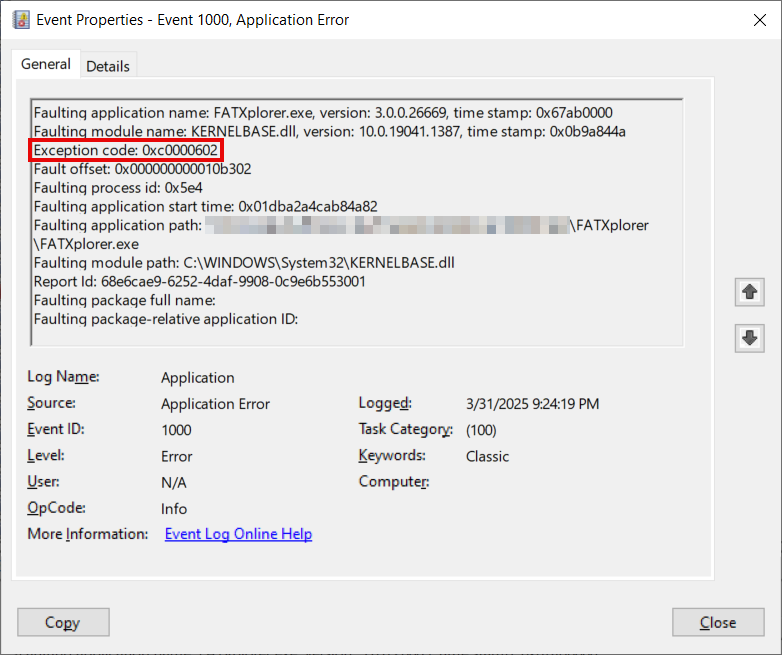Open Event Log Online Help link
This screenshot has width=782, height=655.
238,534
